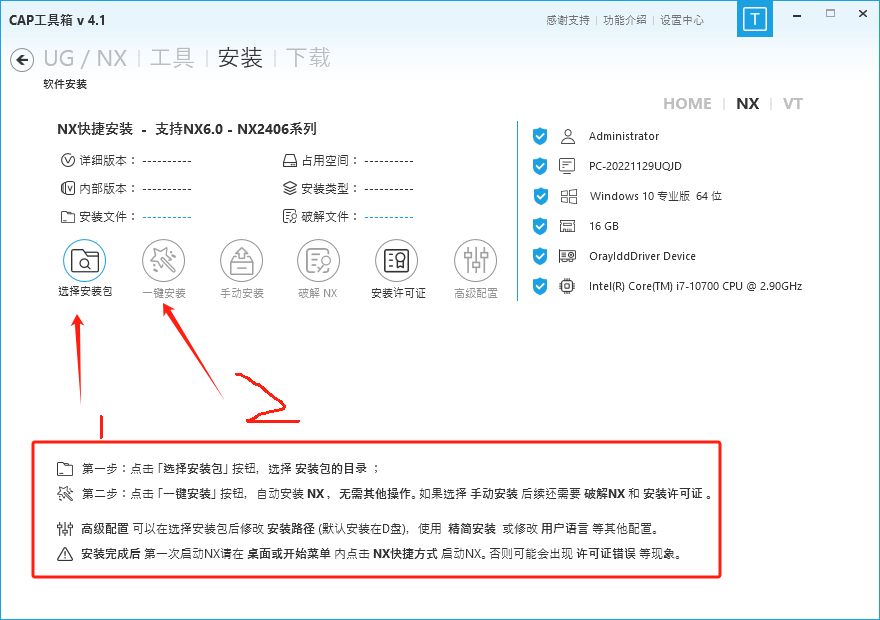
Task: Click the 破解 NX icon
Action: 318,261
